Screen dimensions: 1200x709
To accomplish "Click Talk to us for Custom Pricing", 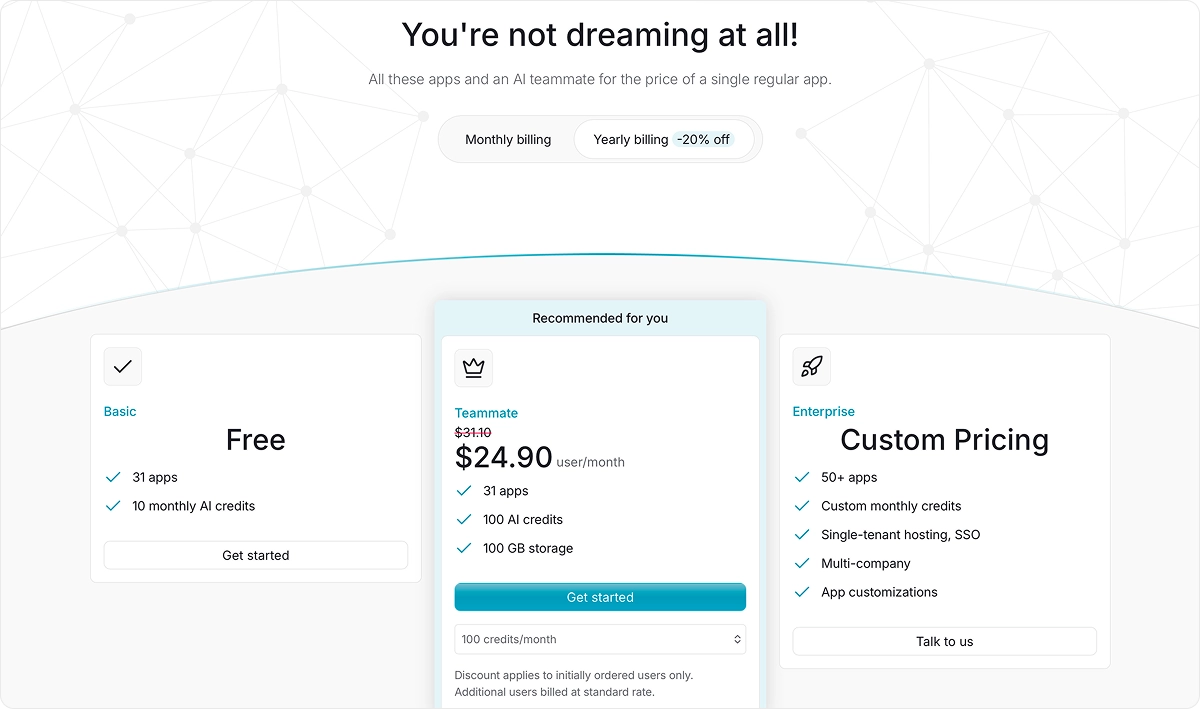I will pos(944,641).
